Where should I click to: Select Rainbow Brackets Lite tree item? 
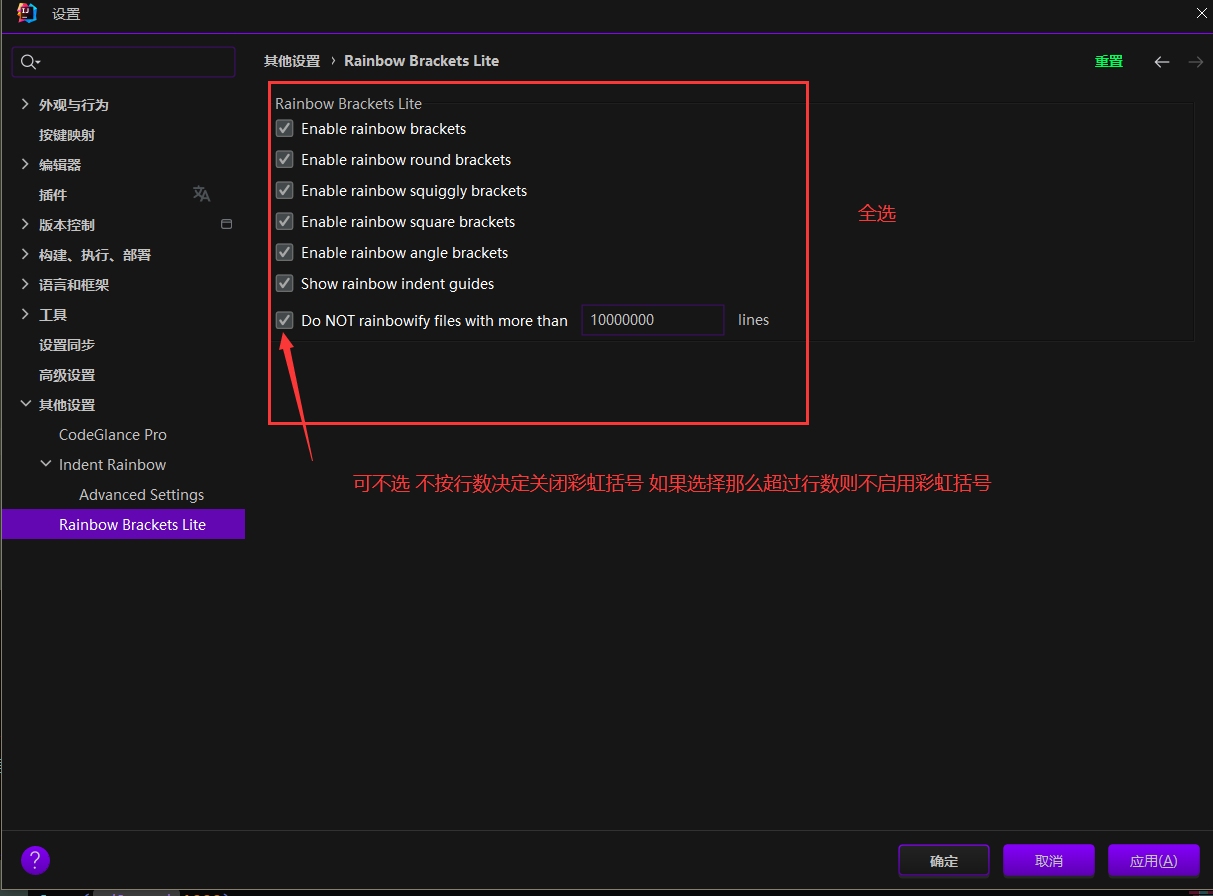123,524
